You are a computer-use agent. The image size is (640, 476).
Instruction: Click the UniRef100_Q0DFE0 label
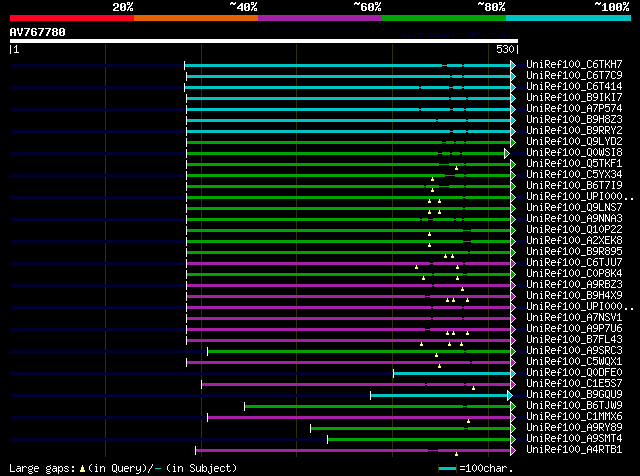point(574,373)
